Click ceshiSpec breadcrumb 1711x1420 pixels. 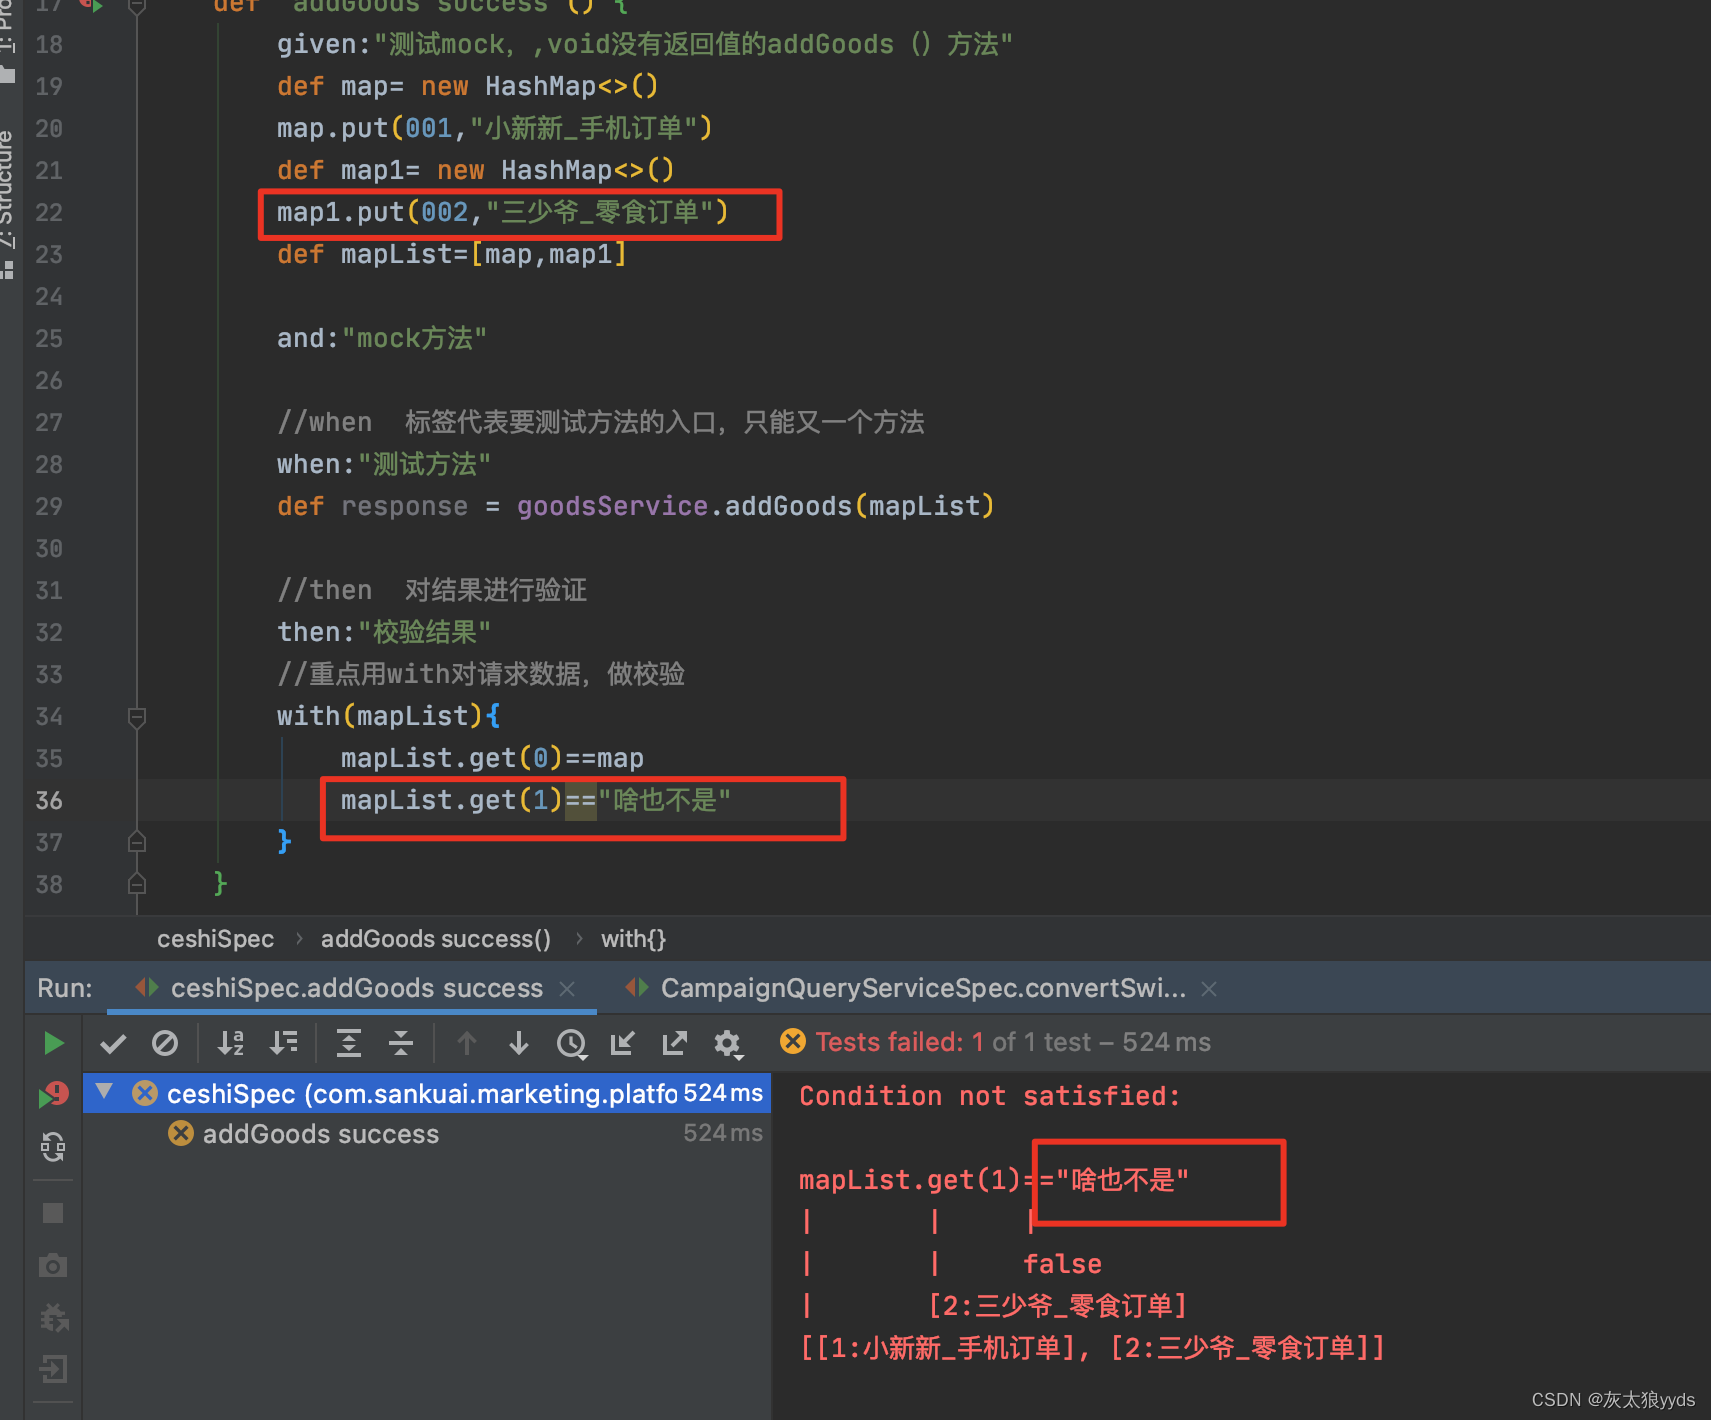pos(215,939)
